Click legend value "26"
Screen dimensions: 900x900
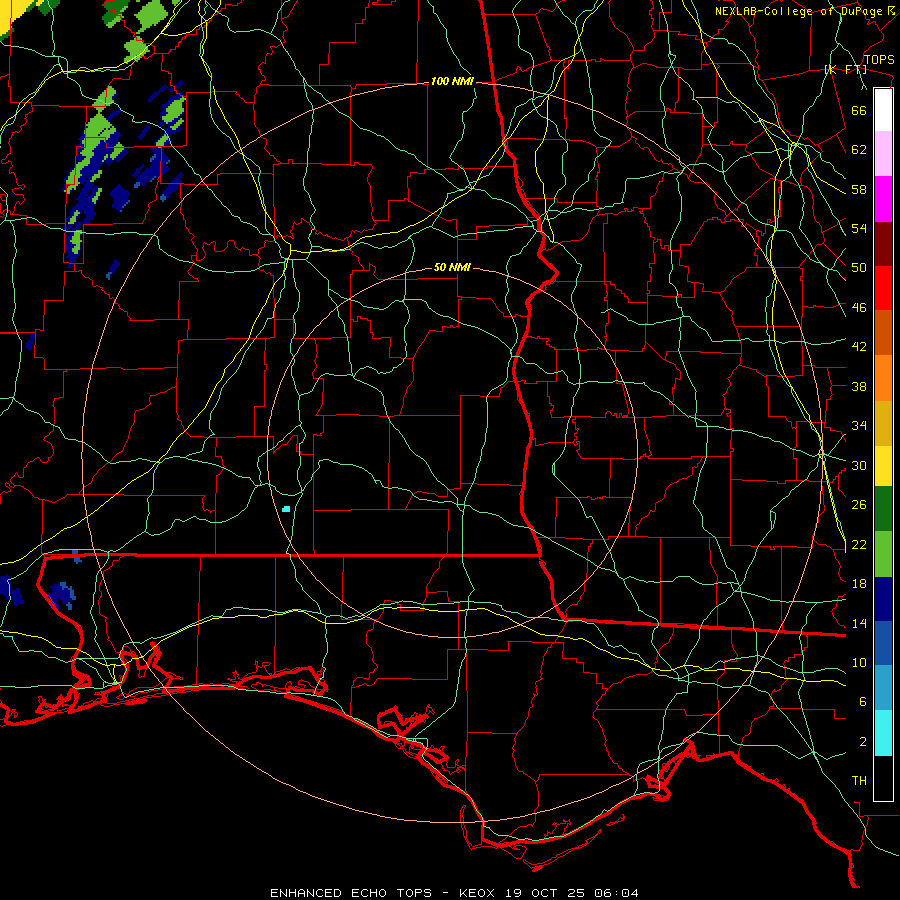pos(859,505)
